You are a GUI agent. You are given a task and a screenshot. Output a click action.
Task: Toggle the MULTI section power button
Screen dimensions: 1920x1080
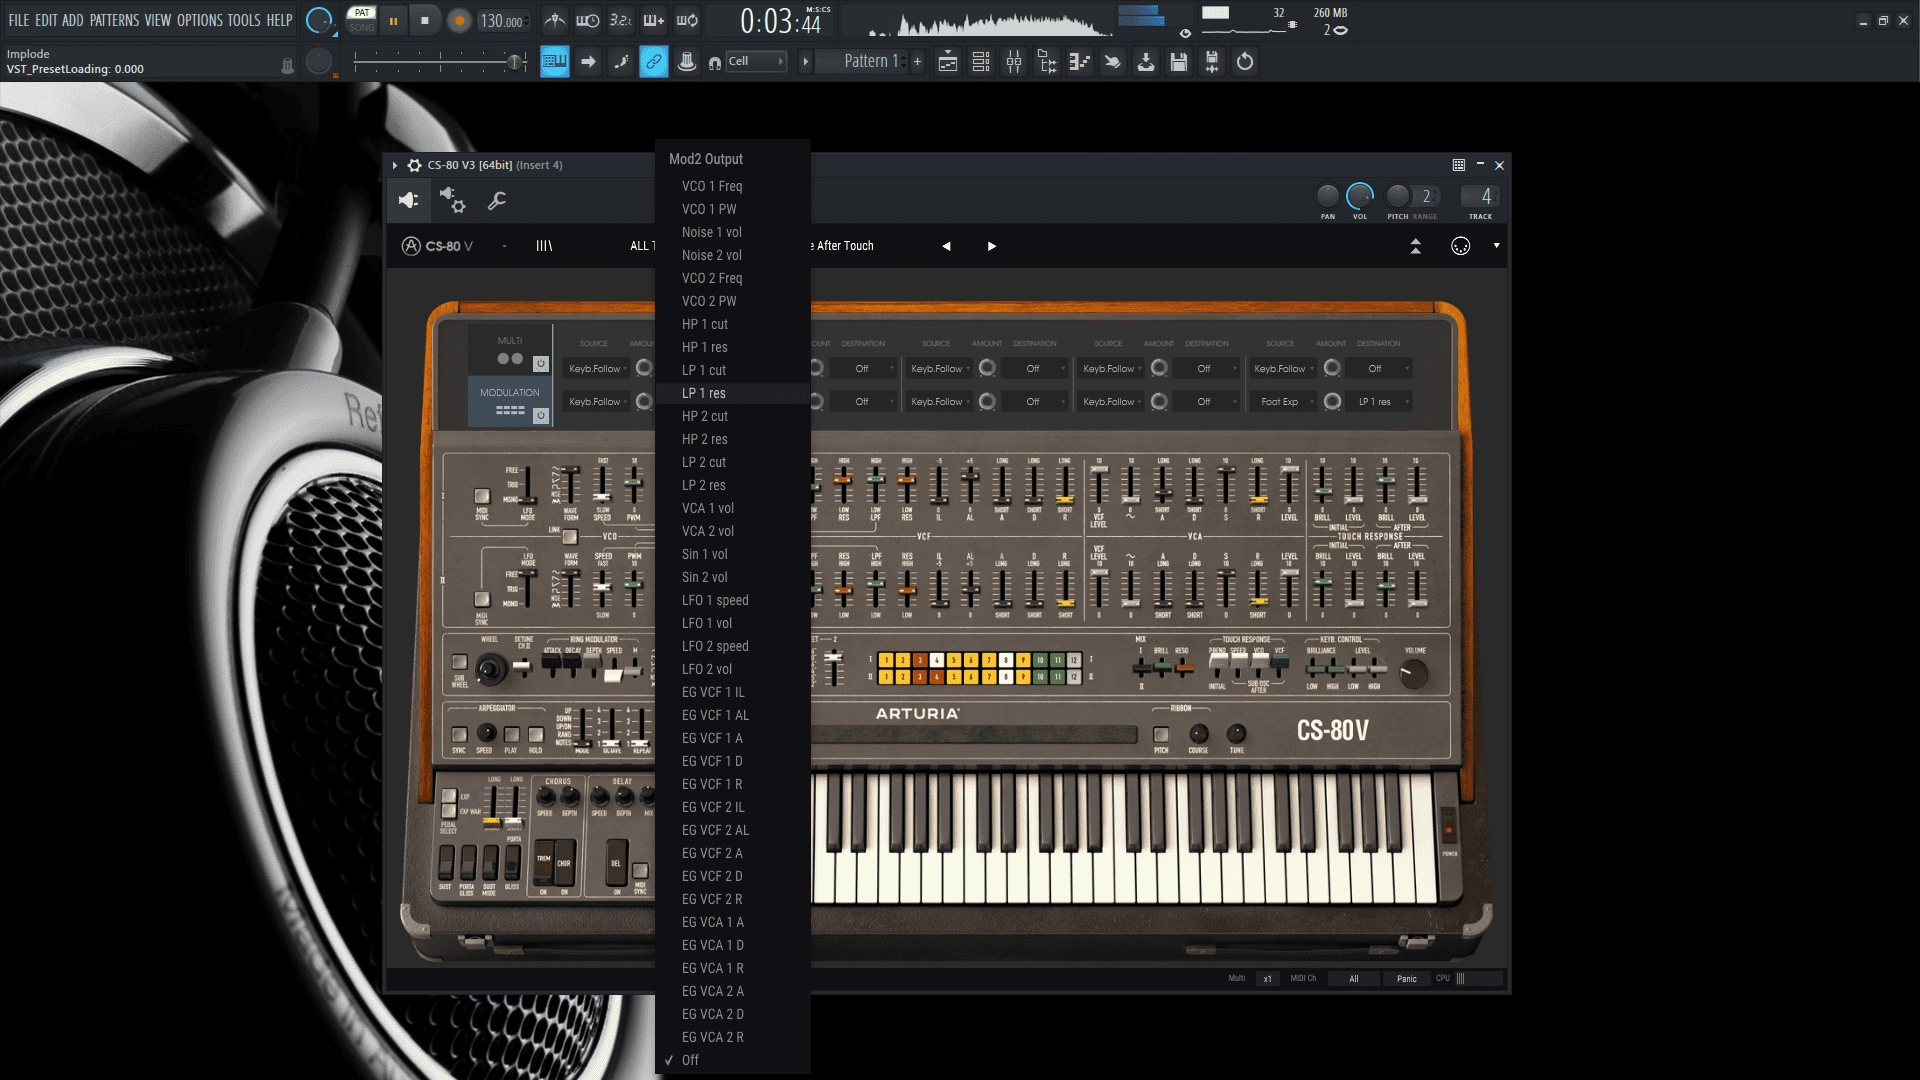coord(540,363)
